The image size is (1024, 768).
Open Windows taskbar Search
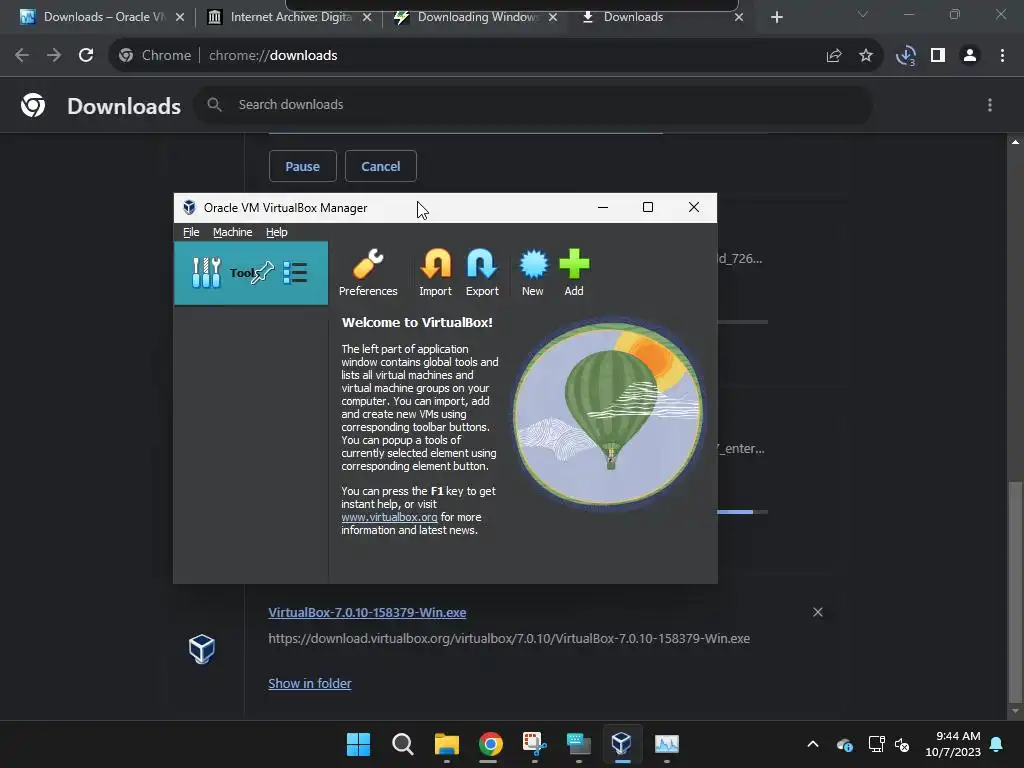pos(402,744)
